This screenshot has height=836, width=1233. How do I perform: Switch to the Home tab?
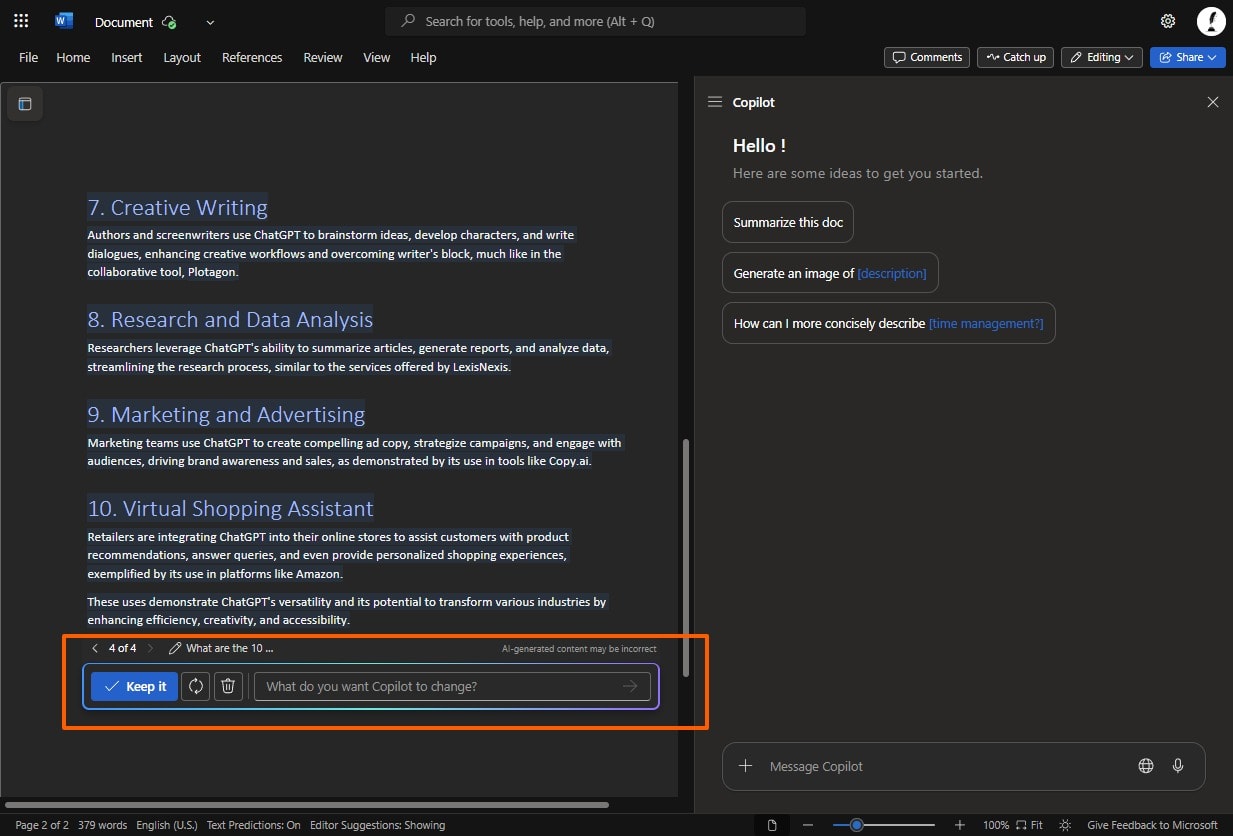73,57
